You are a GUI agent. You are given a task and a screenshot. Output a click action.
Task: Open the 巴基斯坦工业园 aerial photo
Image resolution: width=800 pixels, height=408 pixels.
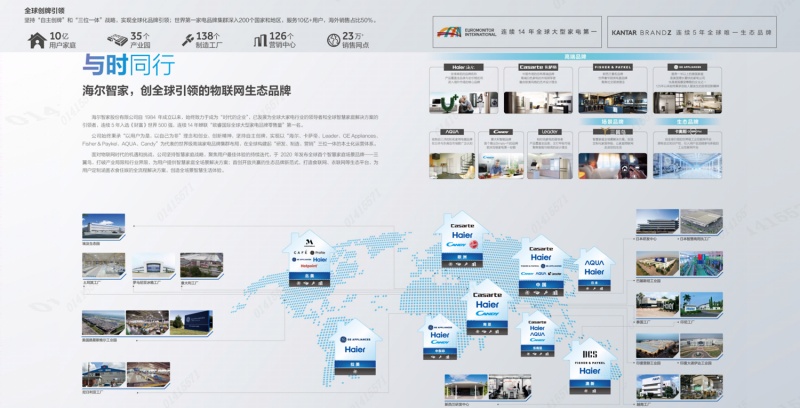tap(657, 264)
